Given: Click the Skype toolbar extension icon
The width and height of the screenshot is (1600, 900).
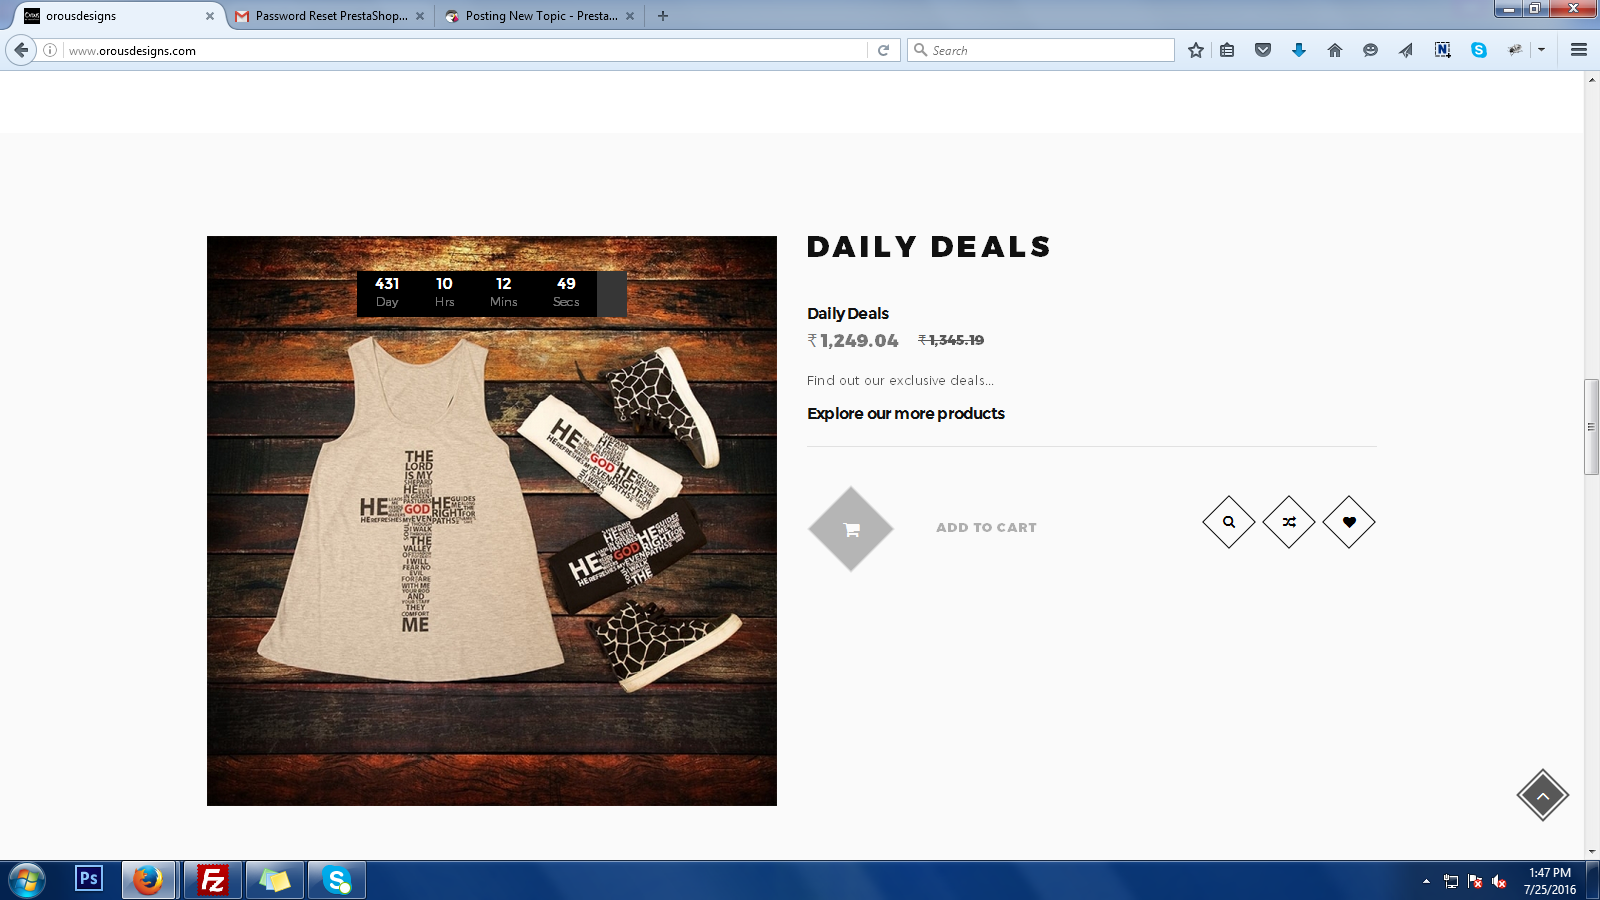Looking at the screenshot, I should (1479, 50).
